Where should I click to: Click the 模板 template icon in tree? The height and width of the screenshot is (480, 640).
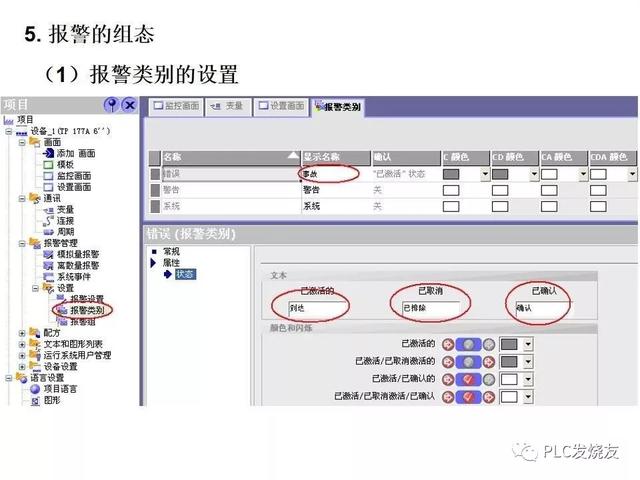tap(48, 164)
